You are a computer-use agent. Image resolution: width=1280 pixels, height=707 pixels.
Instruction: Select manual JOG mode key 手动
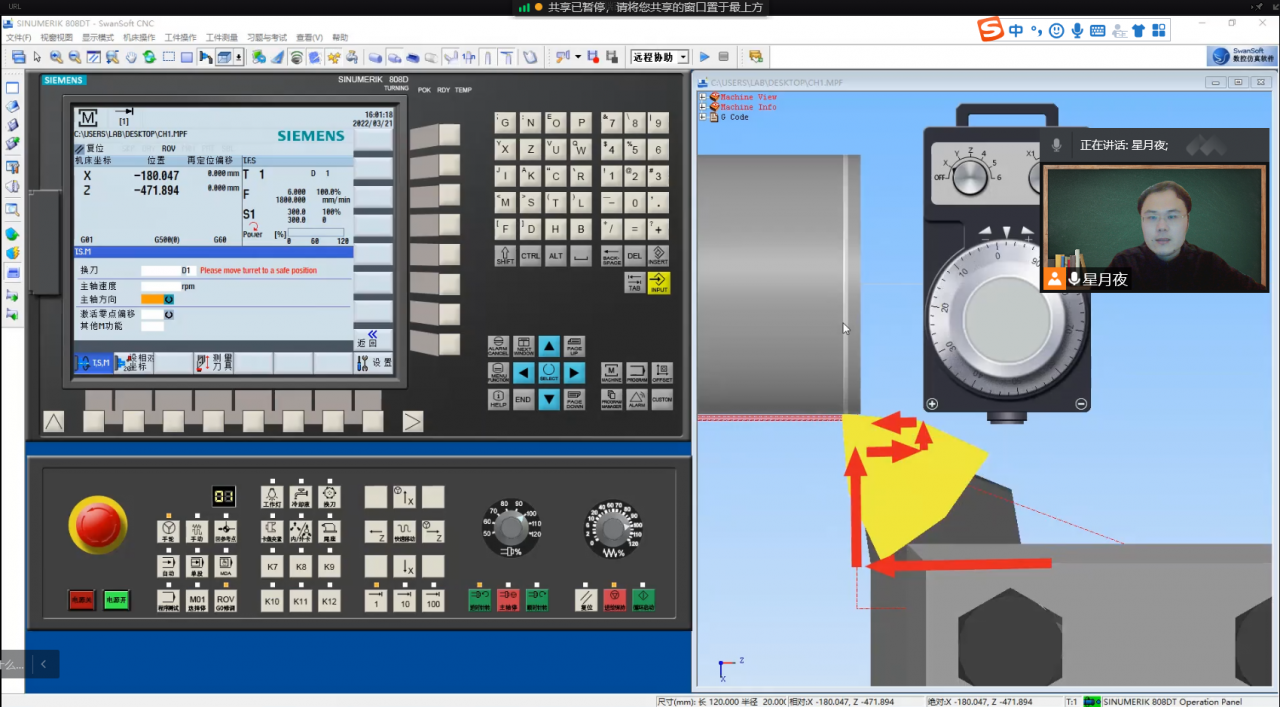coord(198,531)
